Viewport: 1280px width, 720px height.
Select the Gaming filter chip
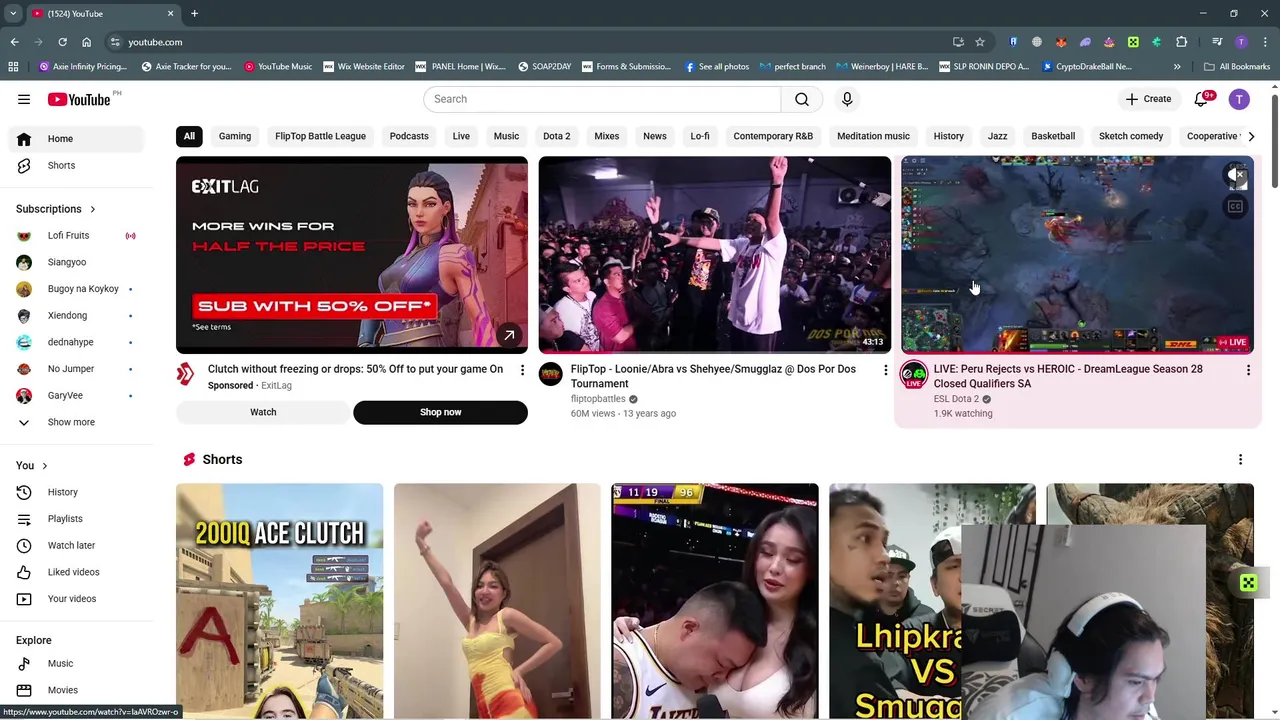click(x=235, y=136)
